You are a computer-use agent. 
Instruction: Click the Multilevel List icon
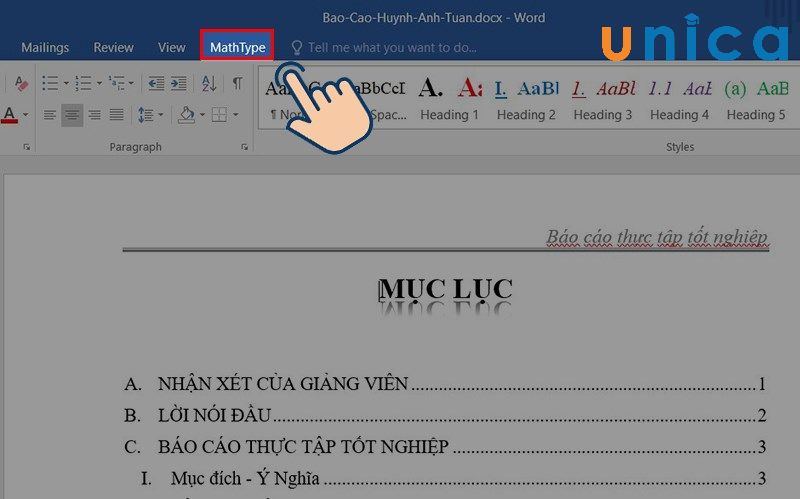click(116, 83)
